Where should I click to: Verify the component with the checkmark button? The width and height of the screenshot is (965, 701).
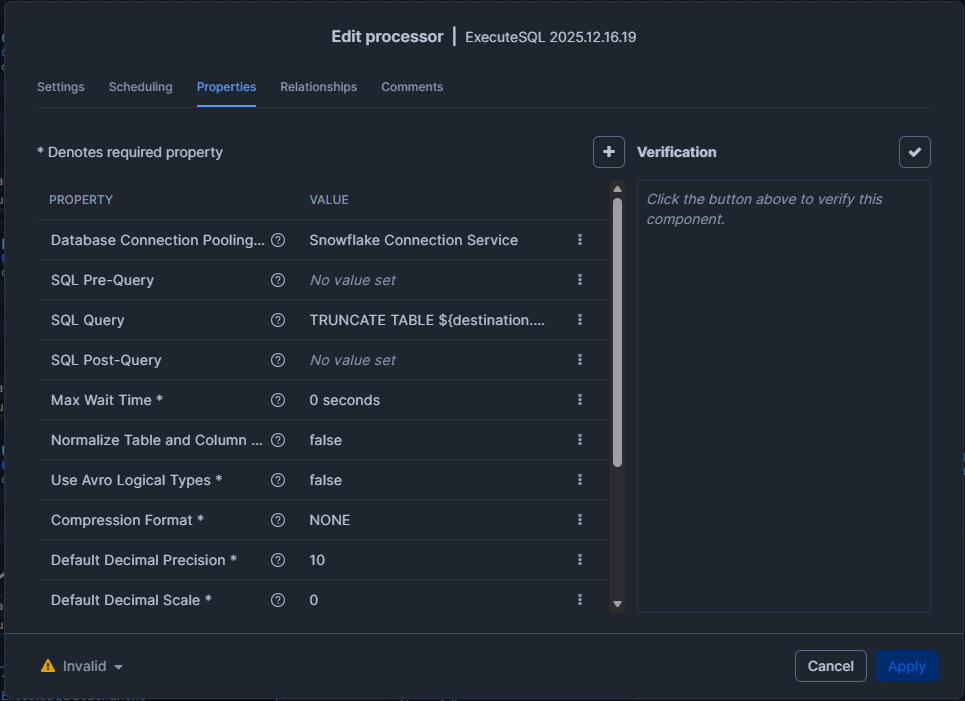pos(915,152)
